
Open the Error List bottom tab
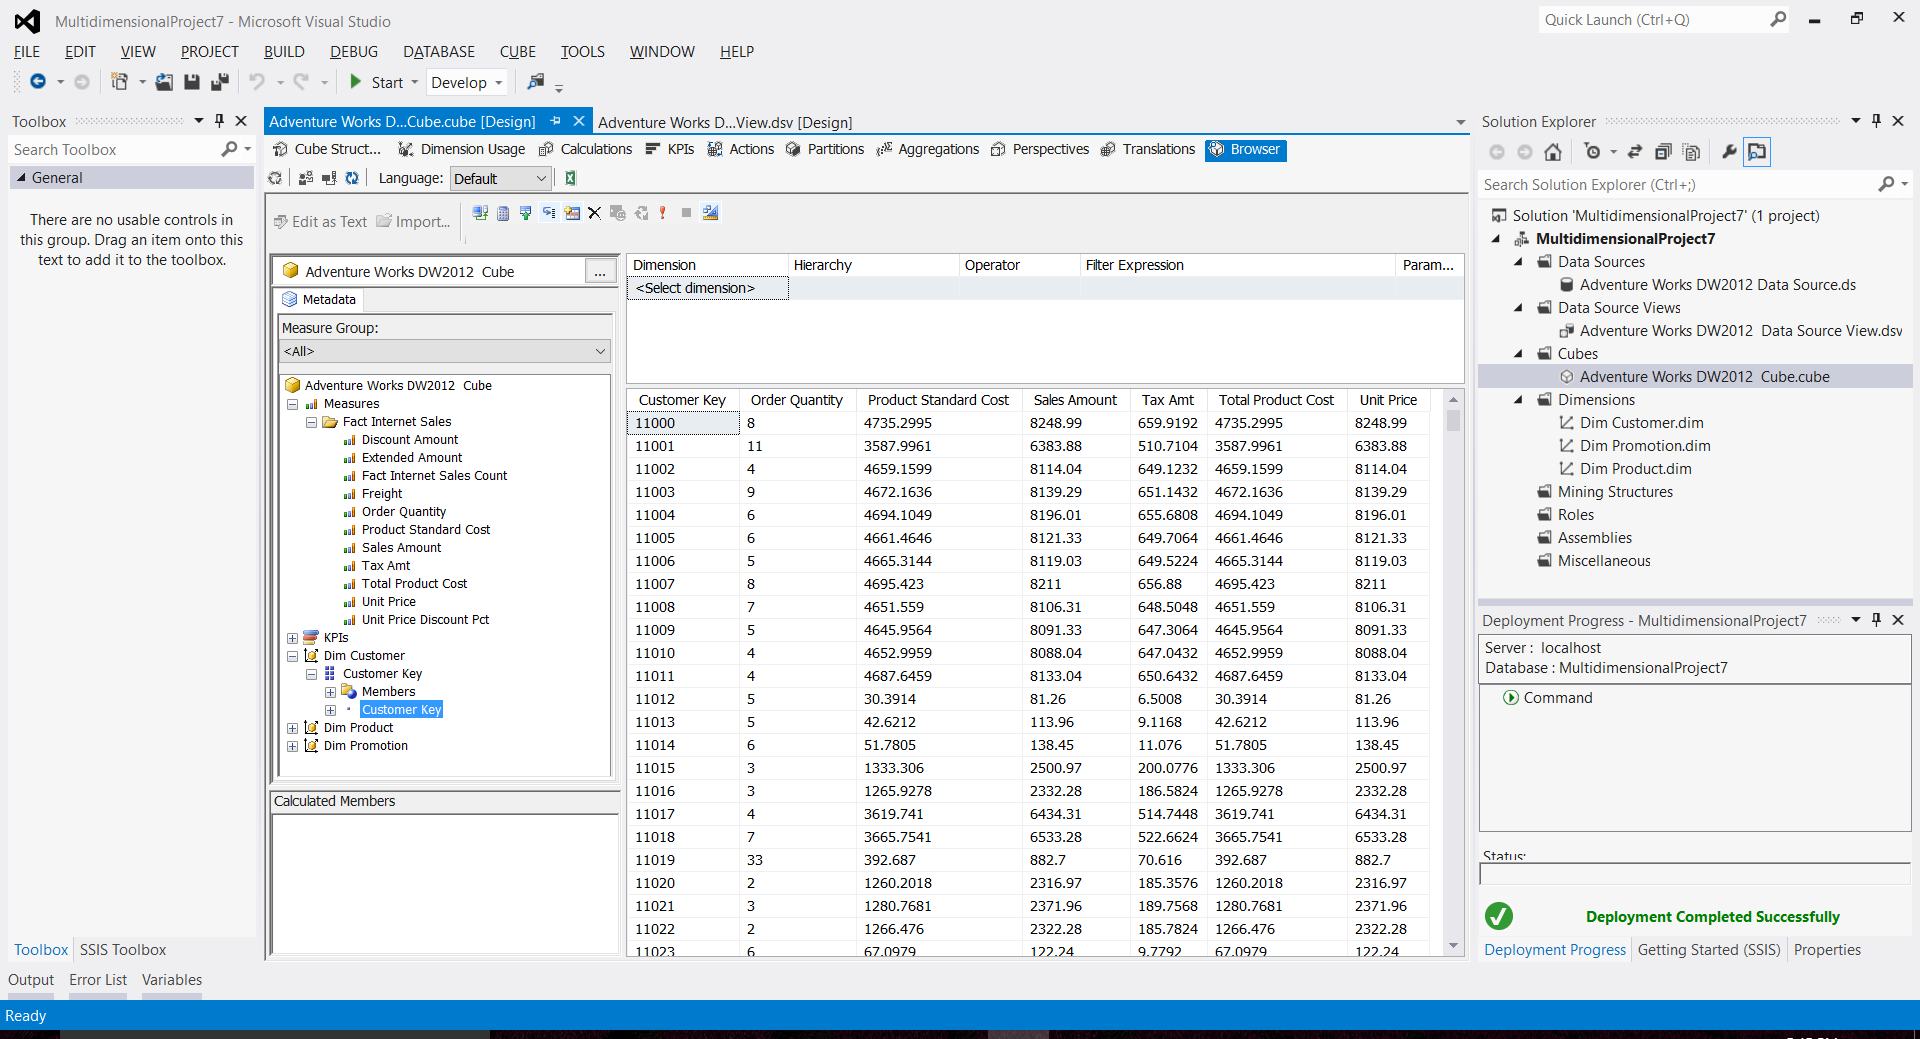[x=98, y=980]
